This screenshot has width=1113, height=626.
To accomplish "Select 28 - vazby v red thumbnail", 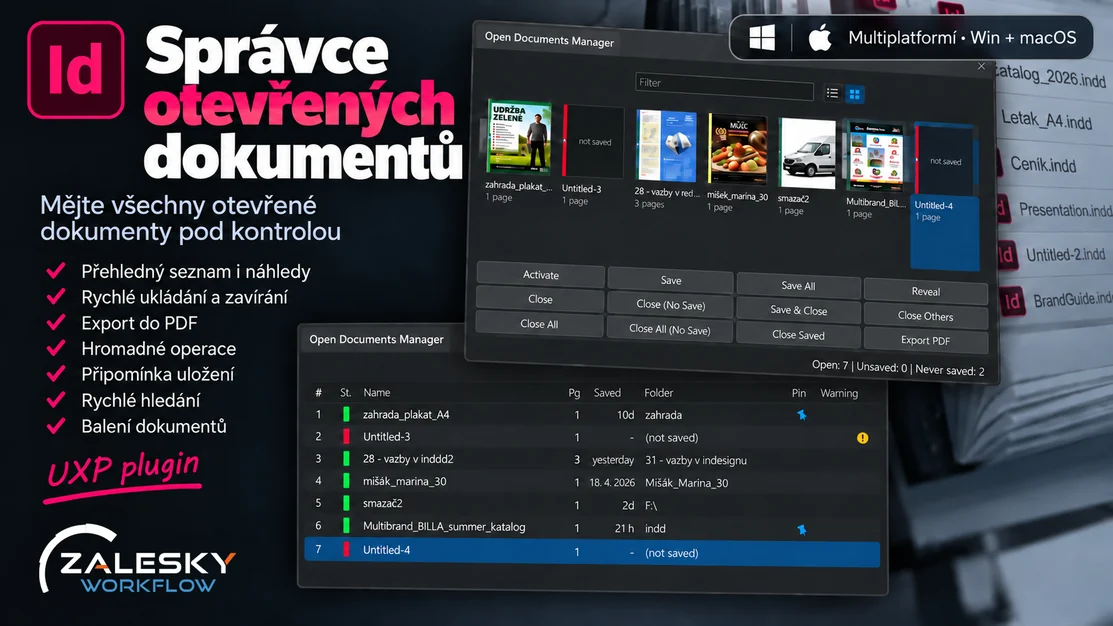I will click(666, 145).
